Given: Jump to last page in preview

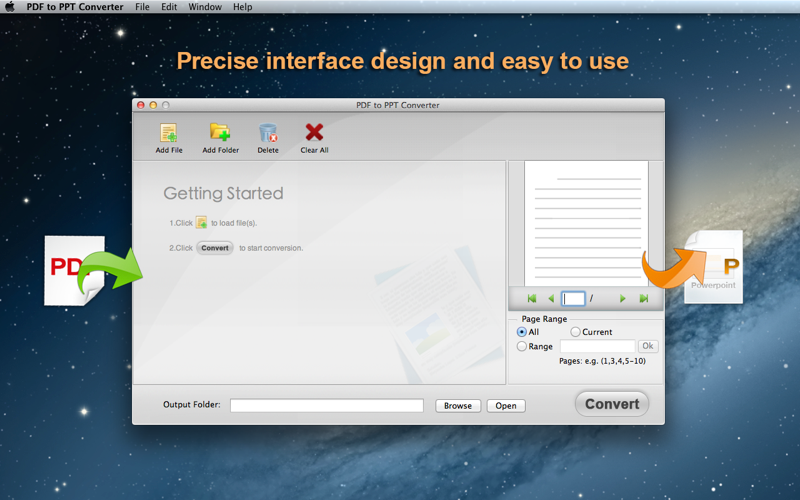Looking at the screenshot, I should click(643, 299).
